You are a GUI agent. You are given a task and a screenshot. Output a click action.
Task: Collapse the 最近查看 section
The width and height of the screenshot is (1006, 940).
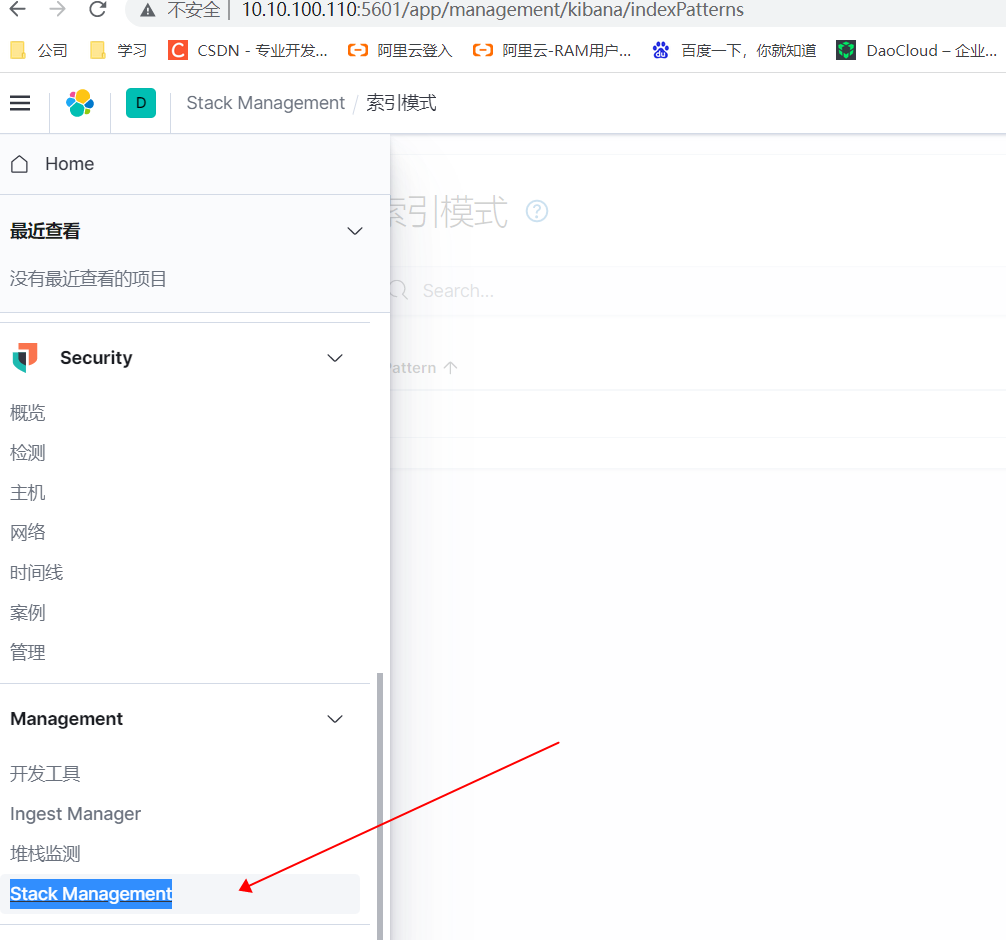click(355, 231)
